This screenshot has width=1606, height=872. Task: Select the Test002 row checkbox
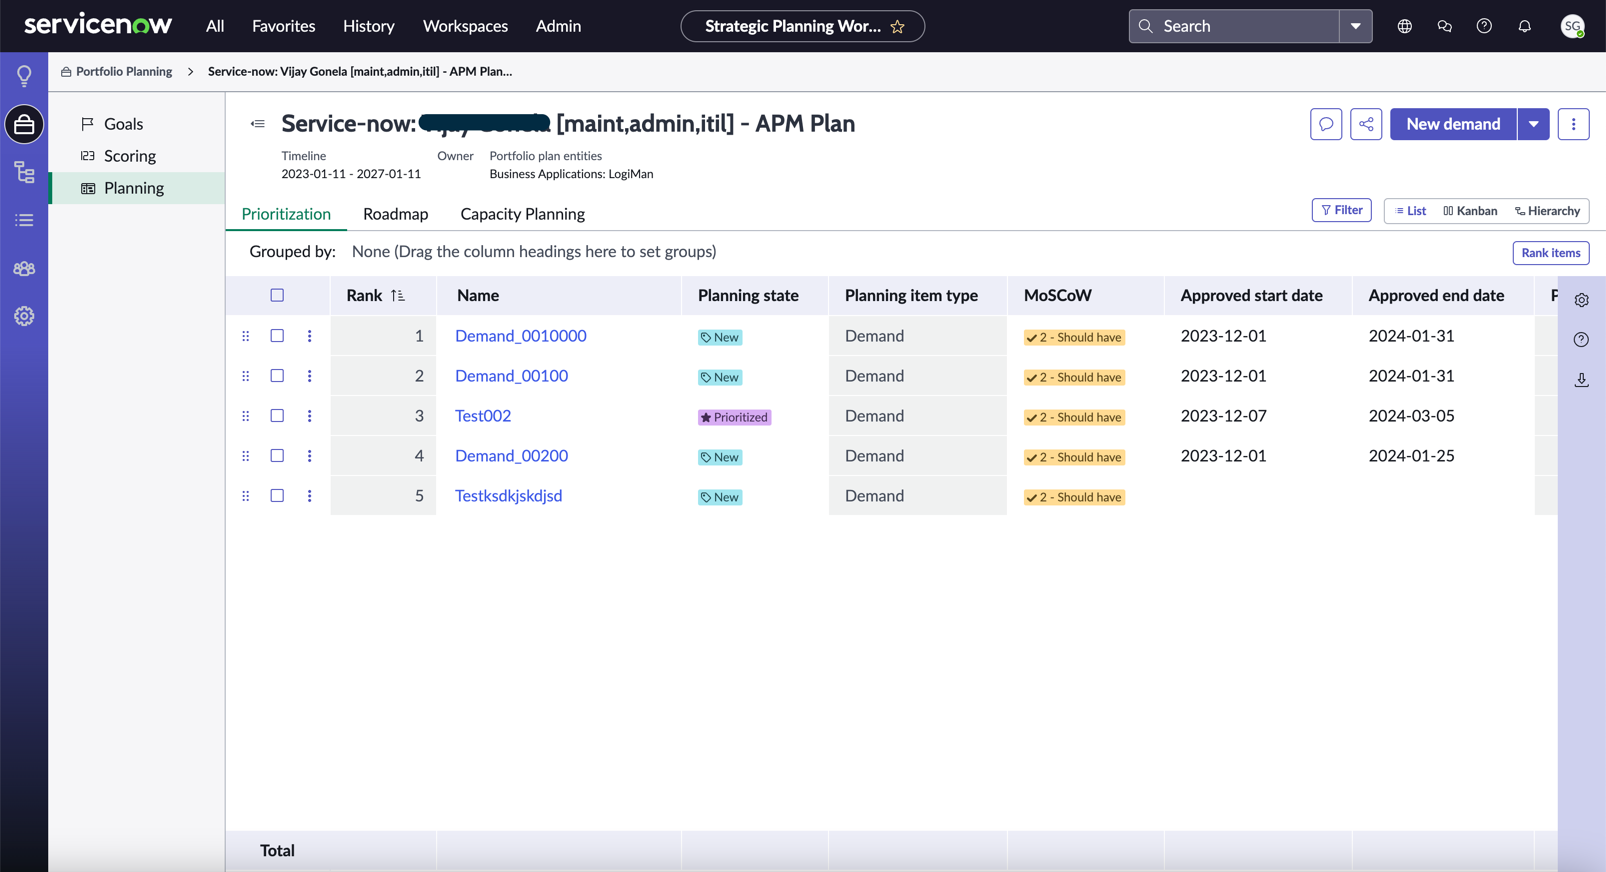(x=277, y=416)
